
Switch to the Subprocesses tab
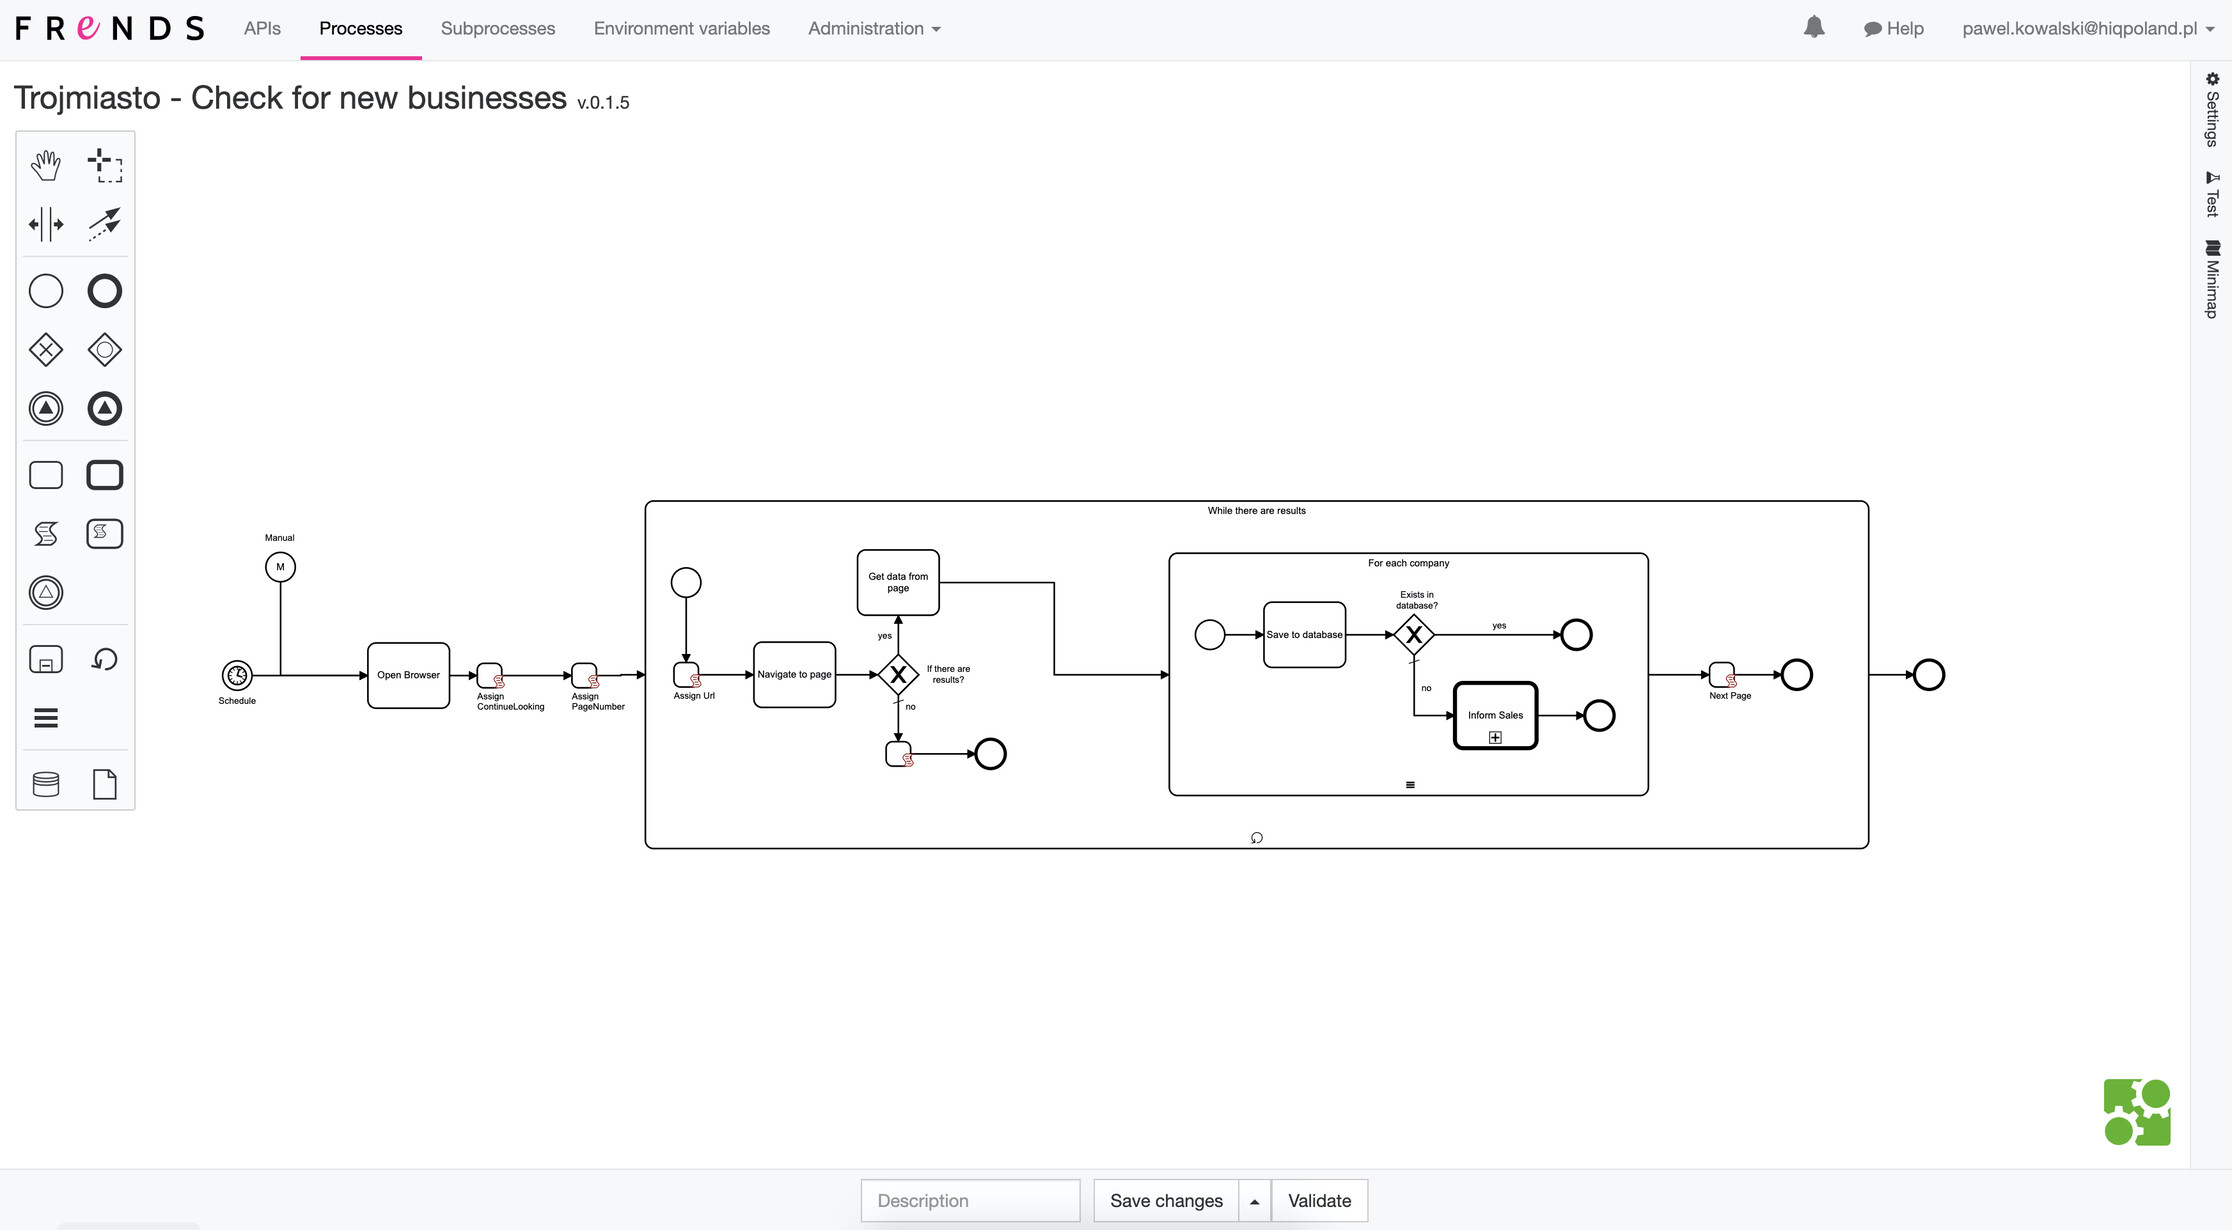[x=498, y=29]
